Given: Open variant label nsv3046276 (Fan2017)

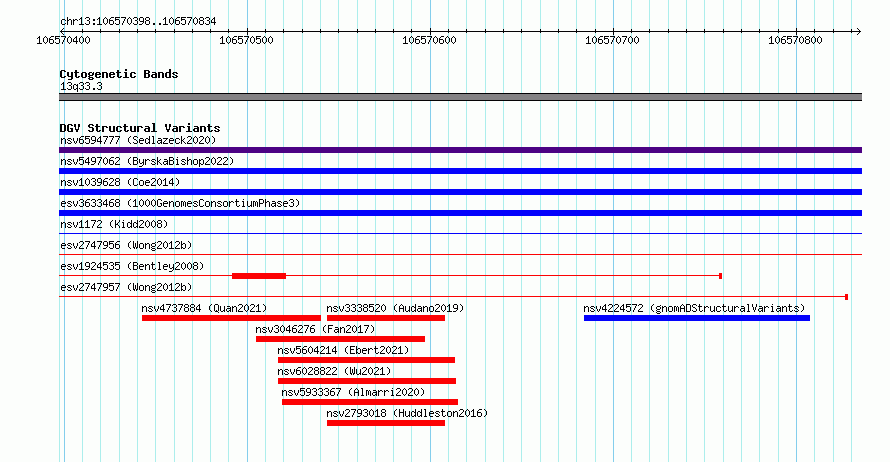Looking at the screenshot, I should coord(315,329).
